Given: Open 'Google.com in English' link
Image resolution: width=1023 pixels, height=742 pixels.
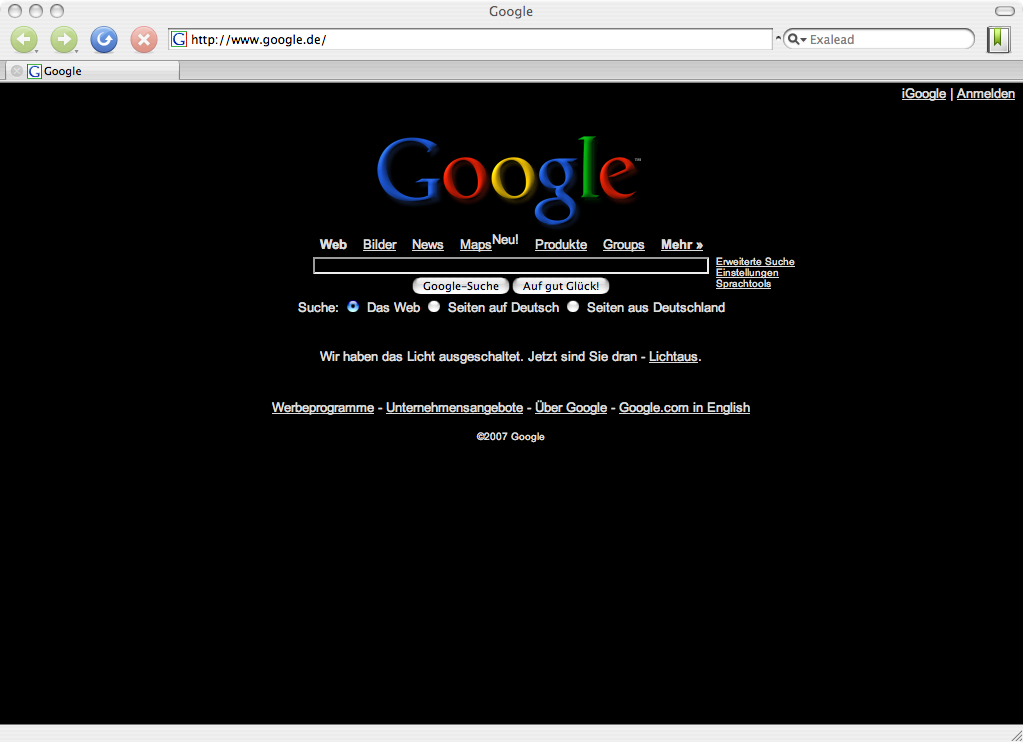Looking at the screenshot, I should point(684,407).
